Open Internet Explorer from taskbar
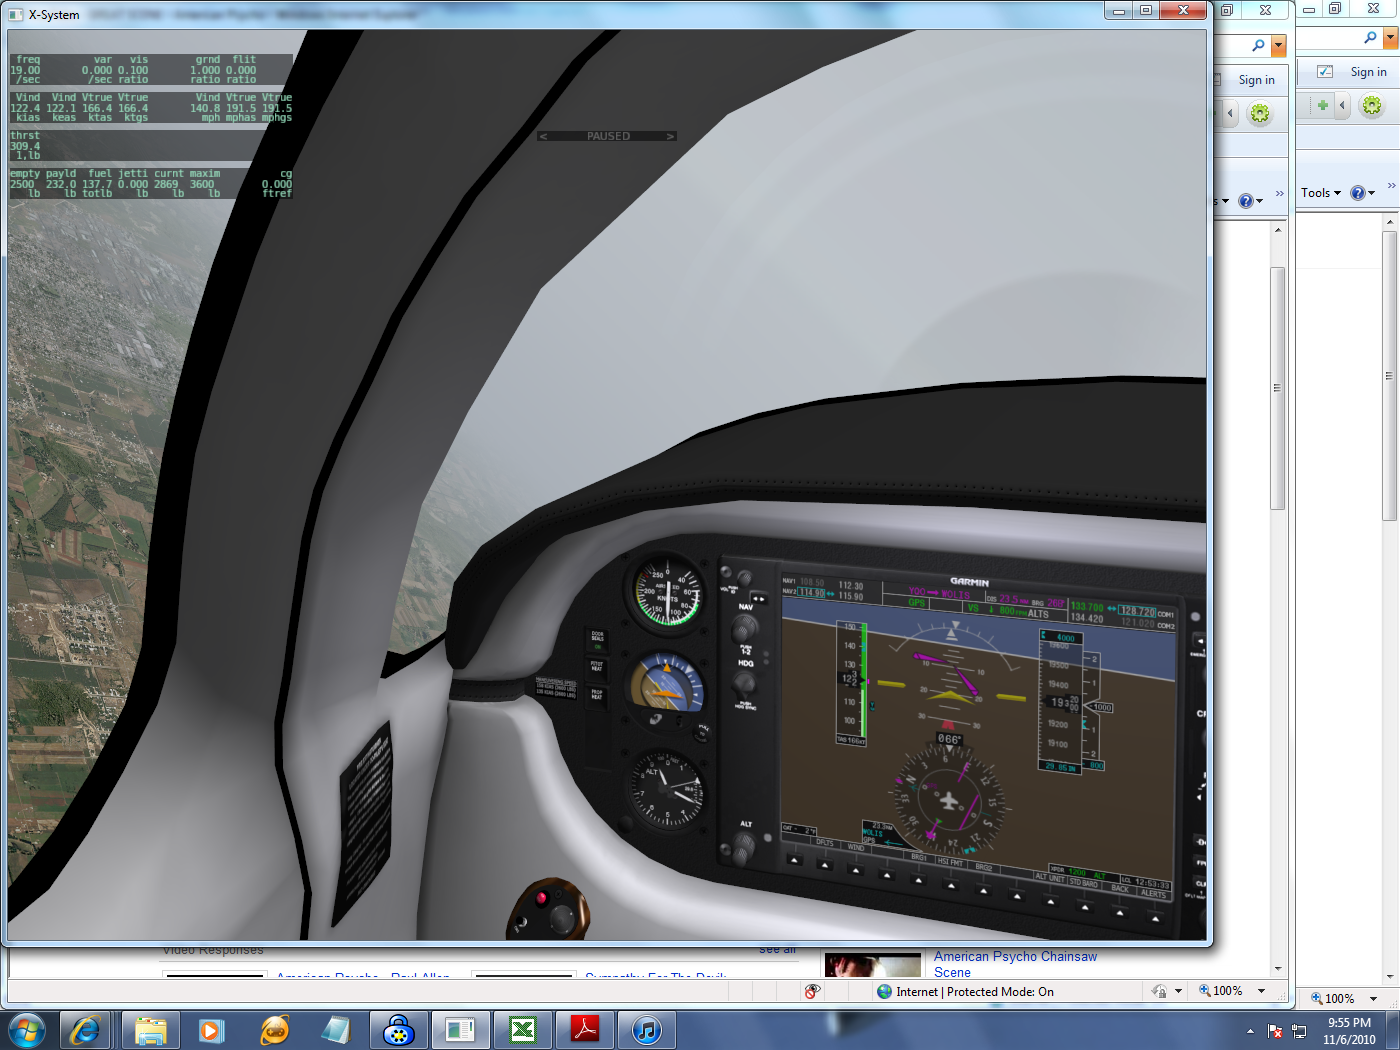1400x1050 pixels. (85, 1030)
